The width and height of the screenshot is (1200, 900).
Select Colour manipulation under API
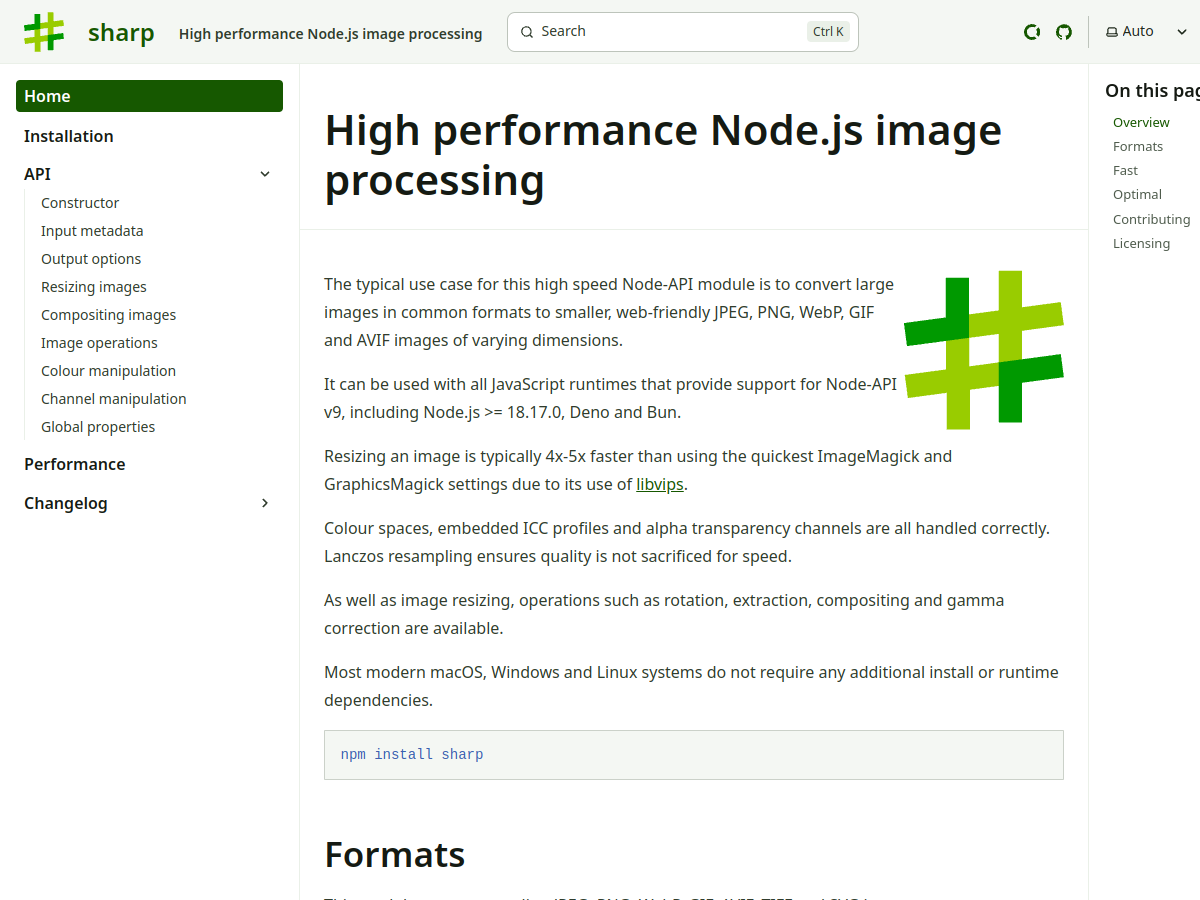tap(108, 370)
